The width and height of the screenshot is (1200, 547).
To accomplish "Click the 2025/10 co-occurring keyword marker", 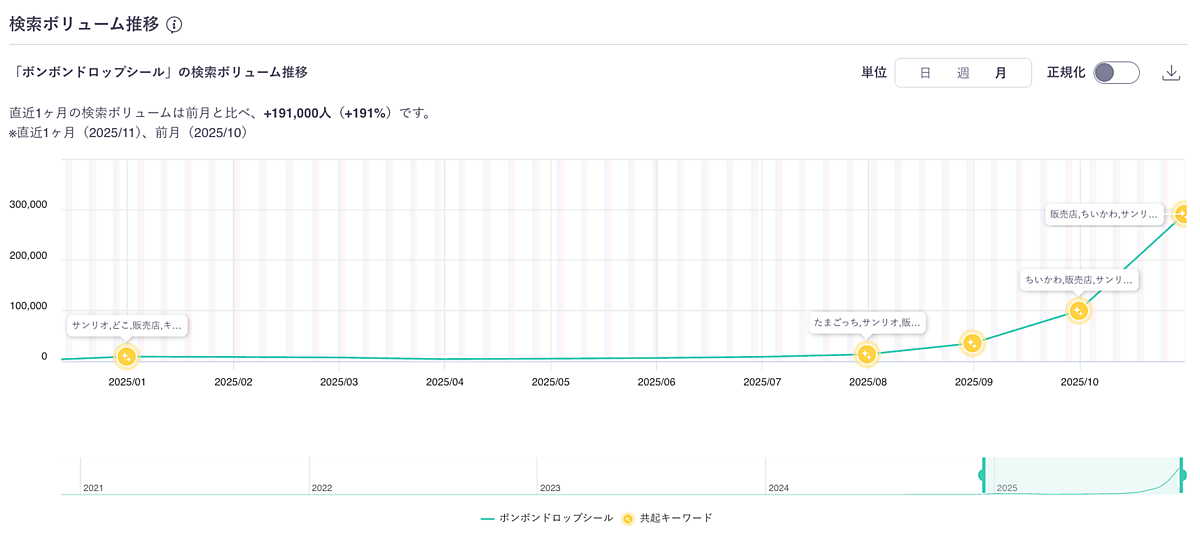I will click(1078, 311).
